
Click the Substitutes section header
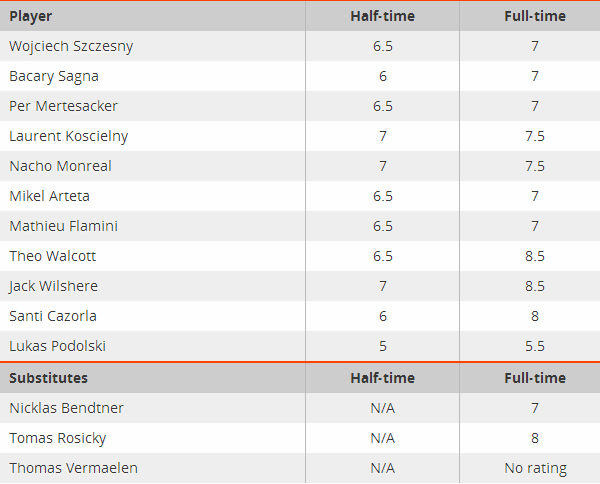pyautogui.click(x=49, y=378)
